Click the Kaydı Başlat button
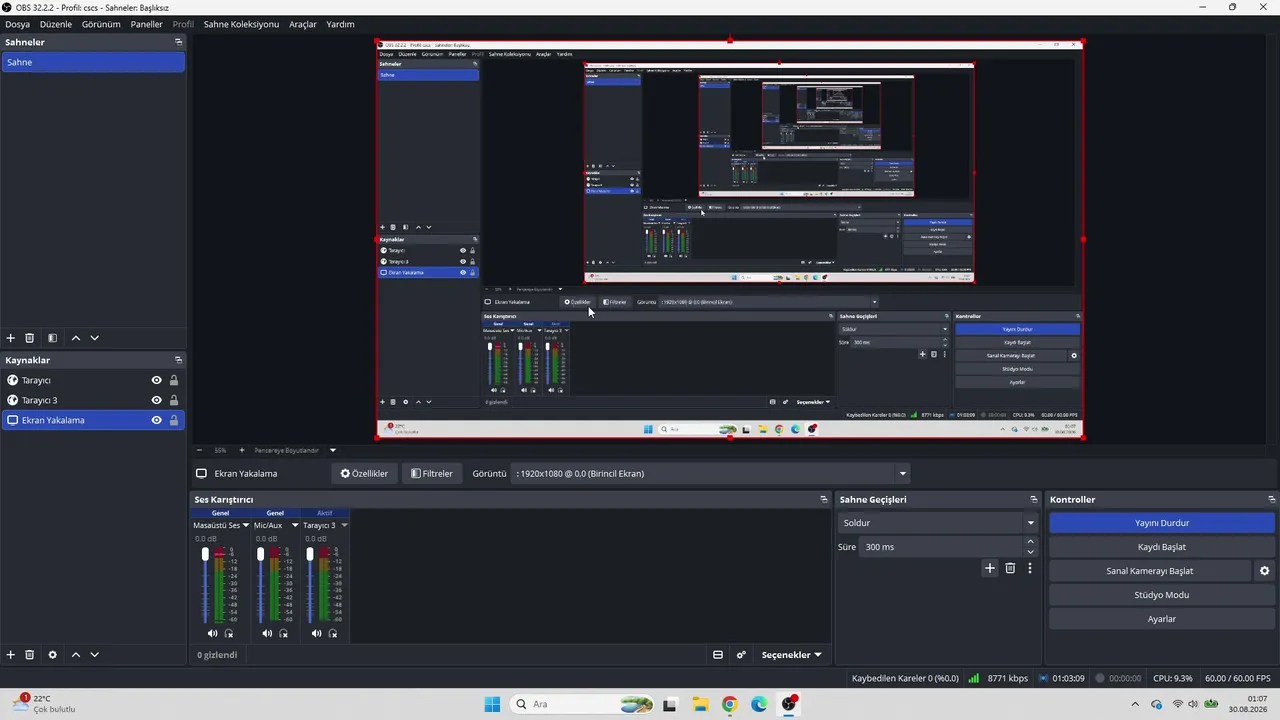1280x720 pixels. tap(1162, 547)
